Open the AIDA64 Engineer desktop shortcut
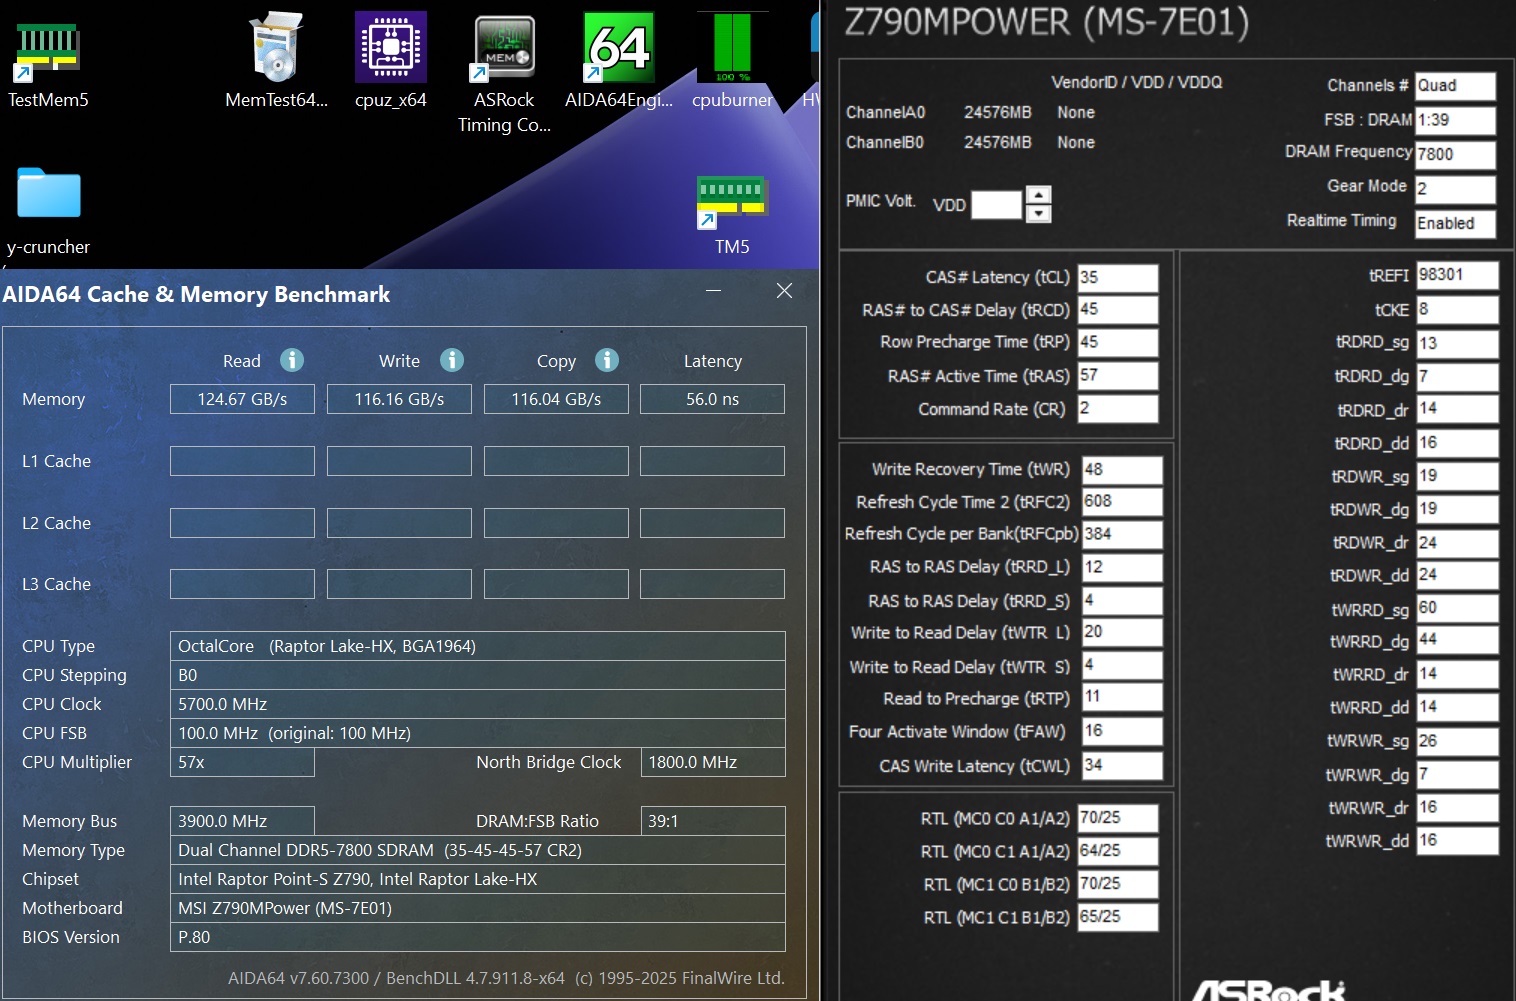This screenshot has width=1516, height=1001. [619, 60]
